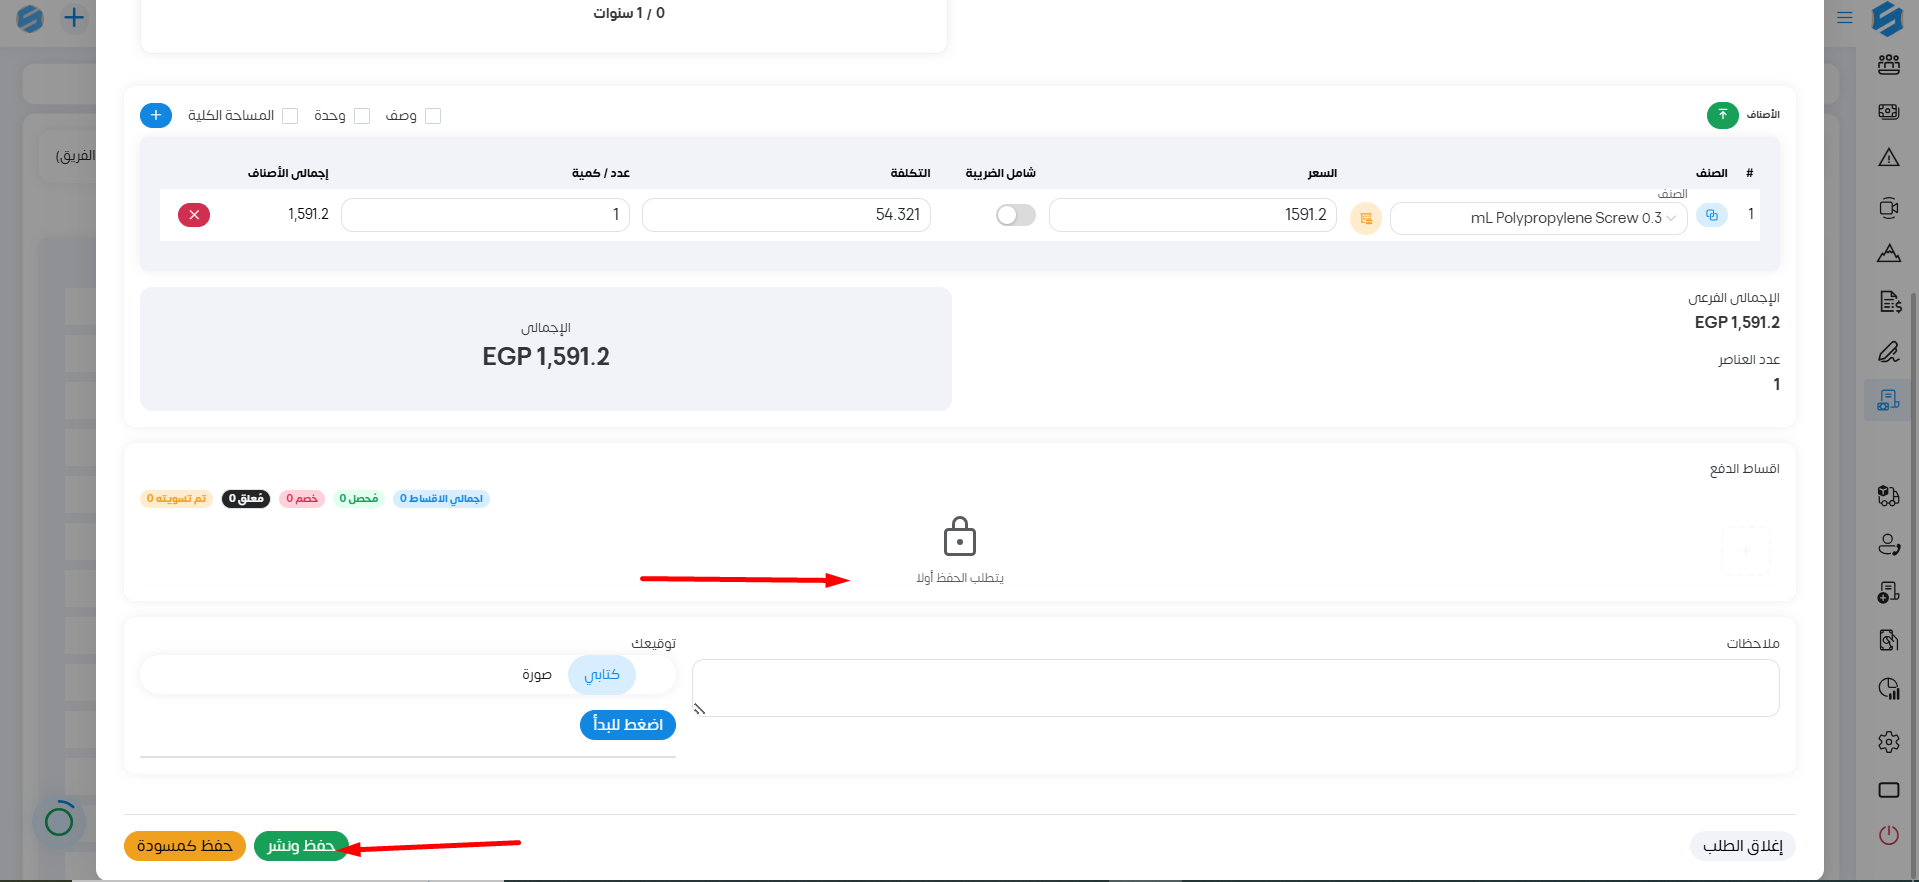Select the كتابي signature tab
Image resolution: width=1919 pixels, height=882 pixels.
pyautogui.click(x=602, y=675)
